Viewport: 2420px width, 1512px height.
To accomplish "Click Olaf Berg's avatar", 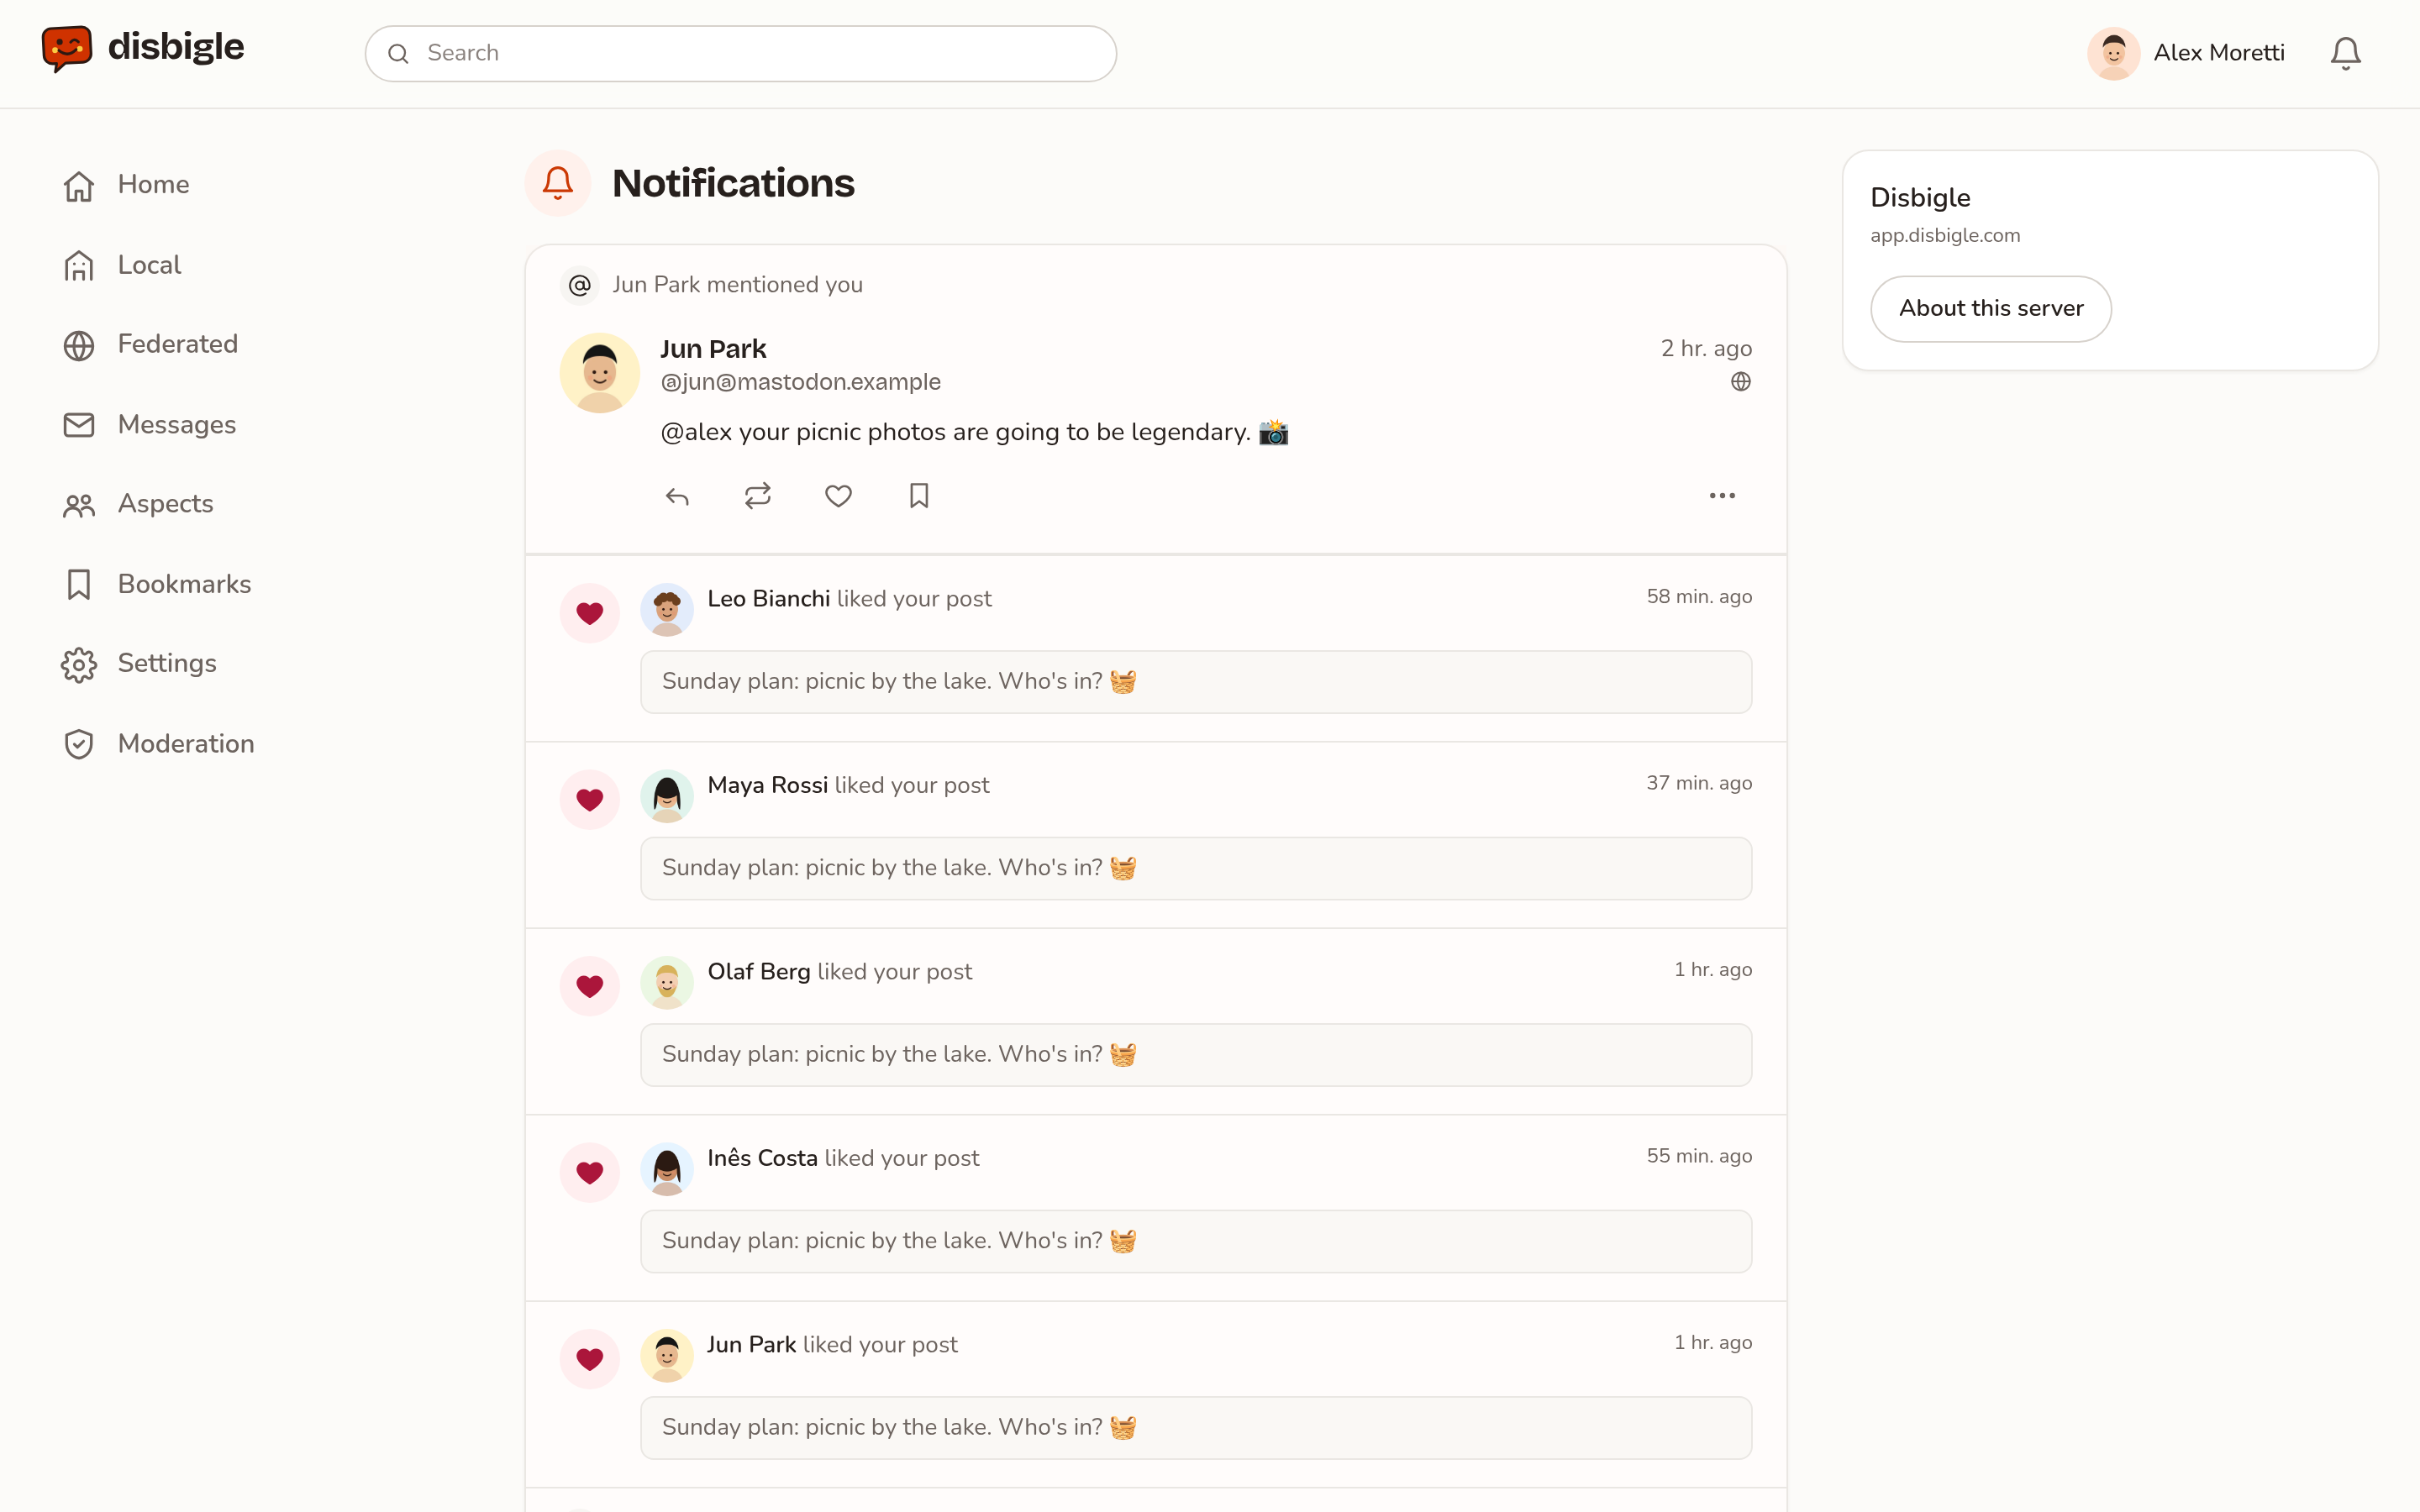I will [667, 983].
